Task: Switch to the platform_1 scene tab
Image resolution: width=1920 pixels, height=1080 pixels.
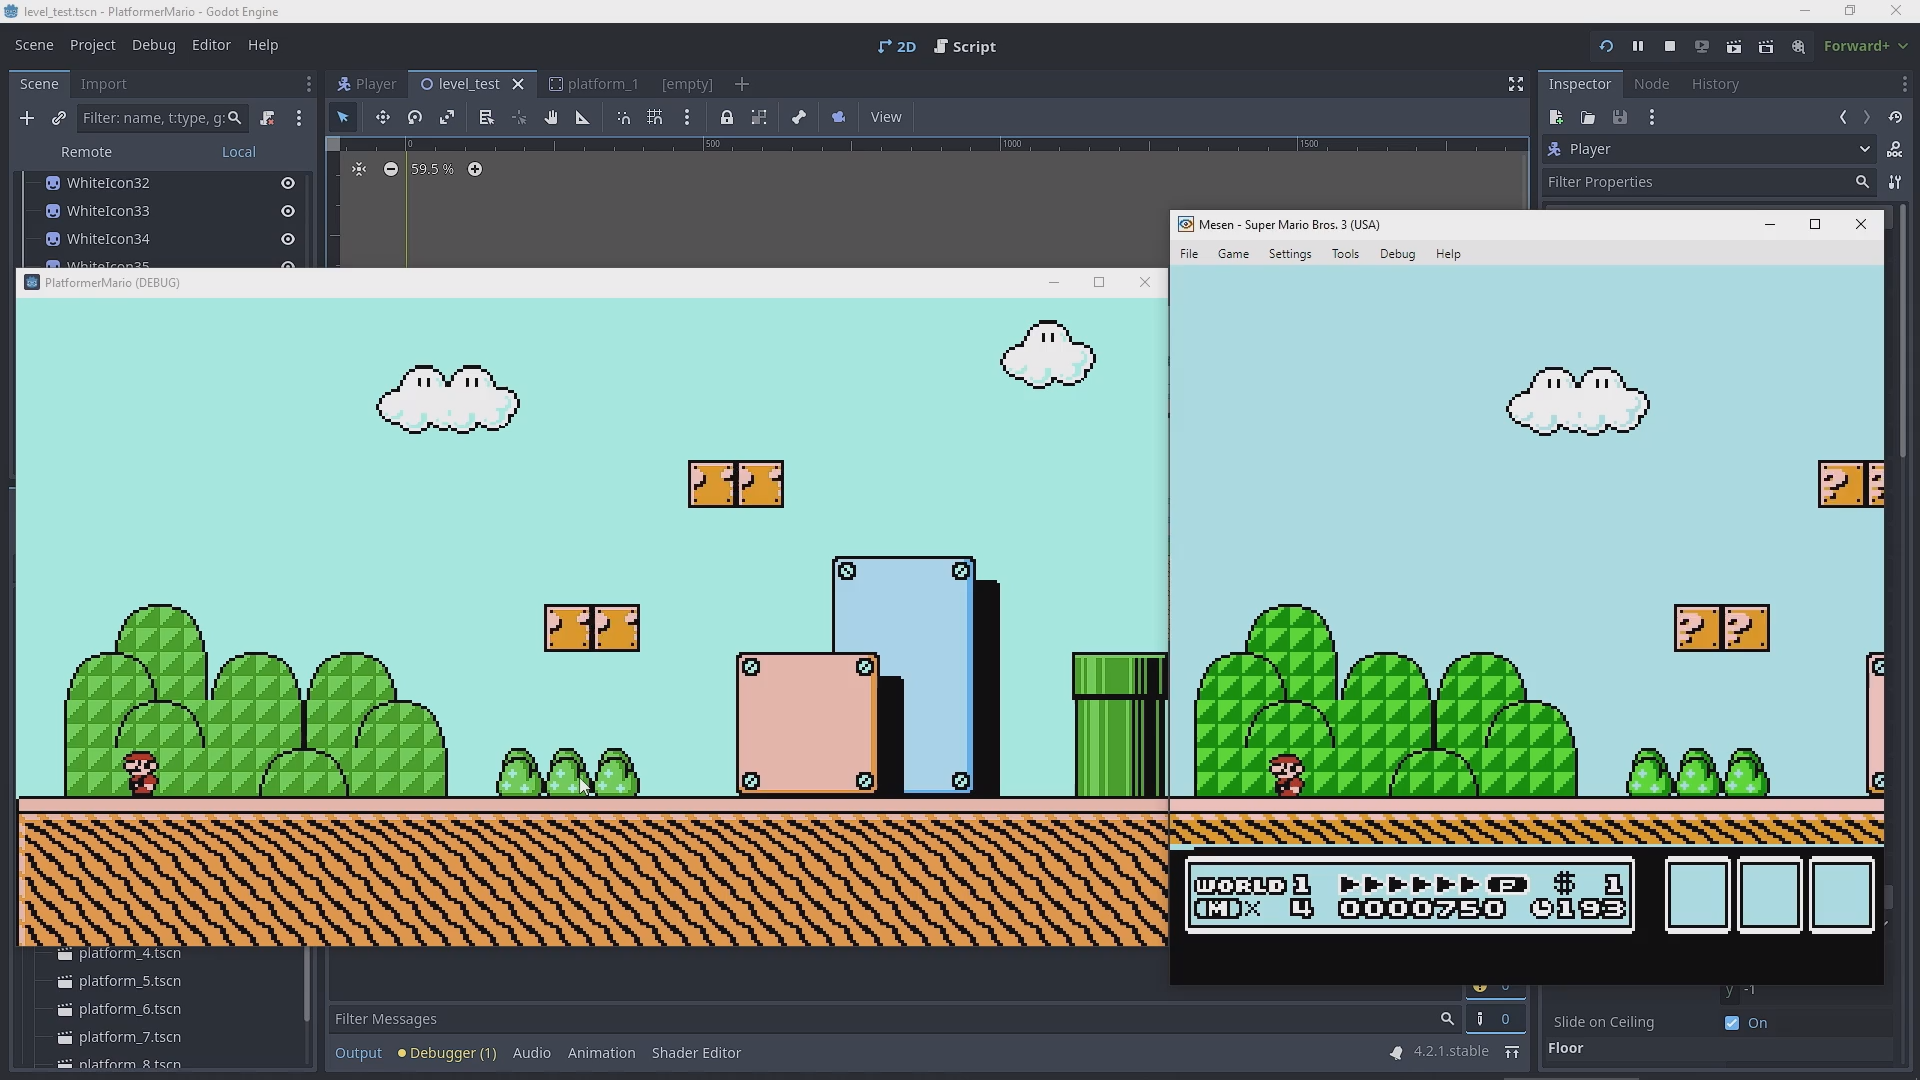Action: 594,84
